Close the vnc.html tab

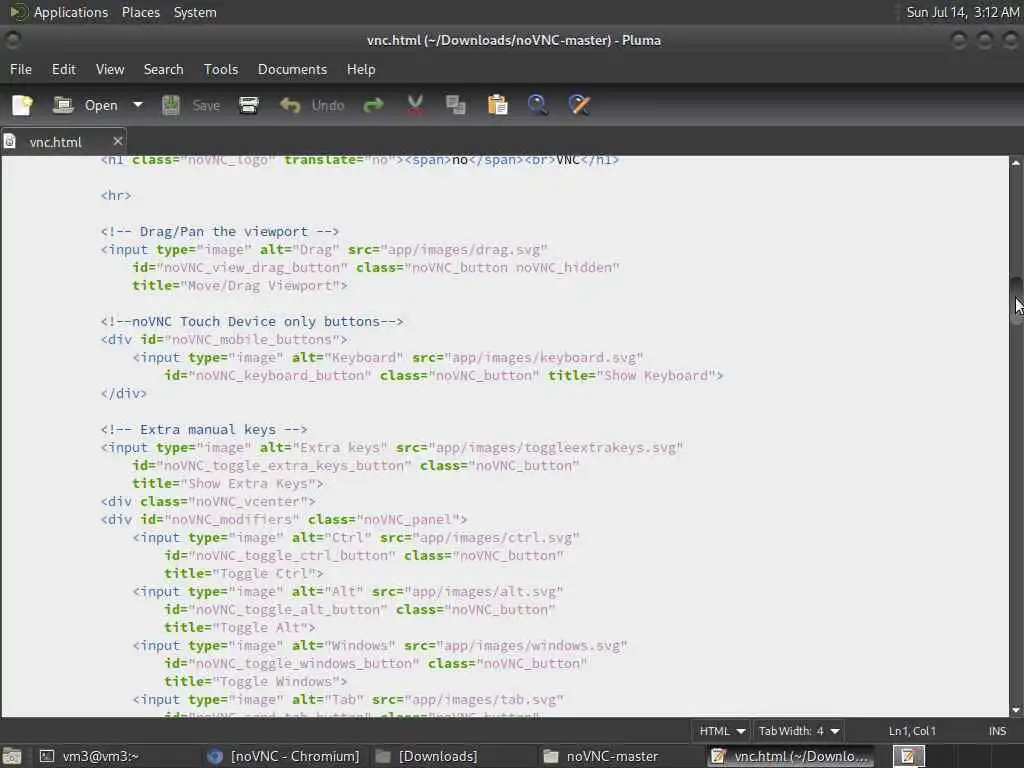click(x=118, y=141)
